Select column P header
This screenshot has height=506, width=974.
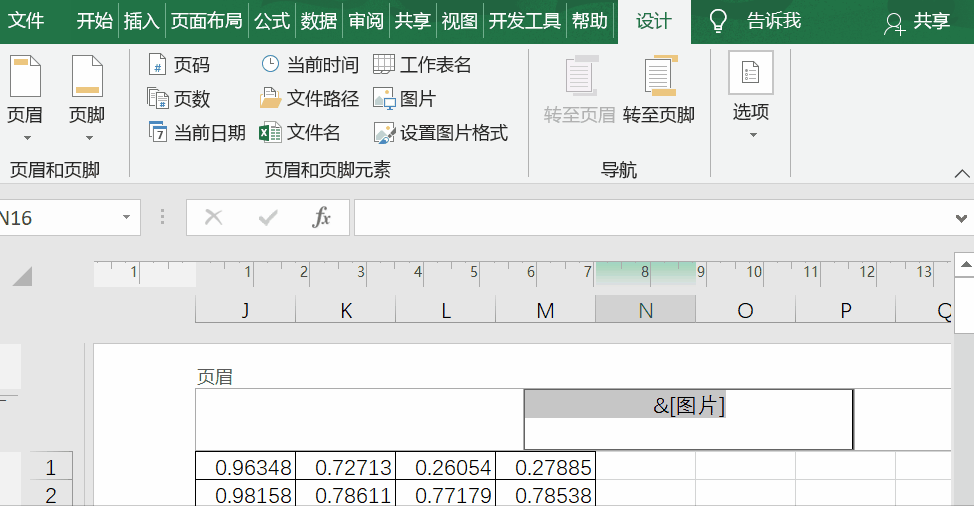point(845,310)
